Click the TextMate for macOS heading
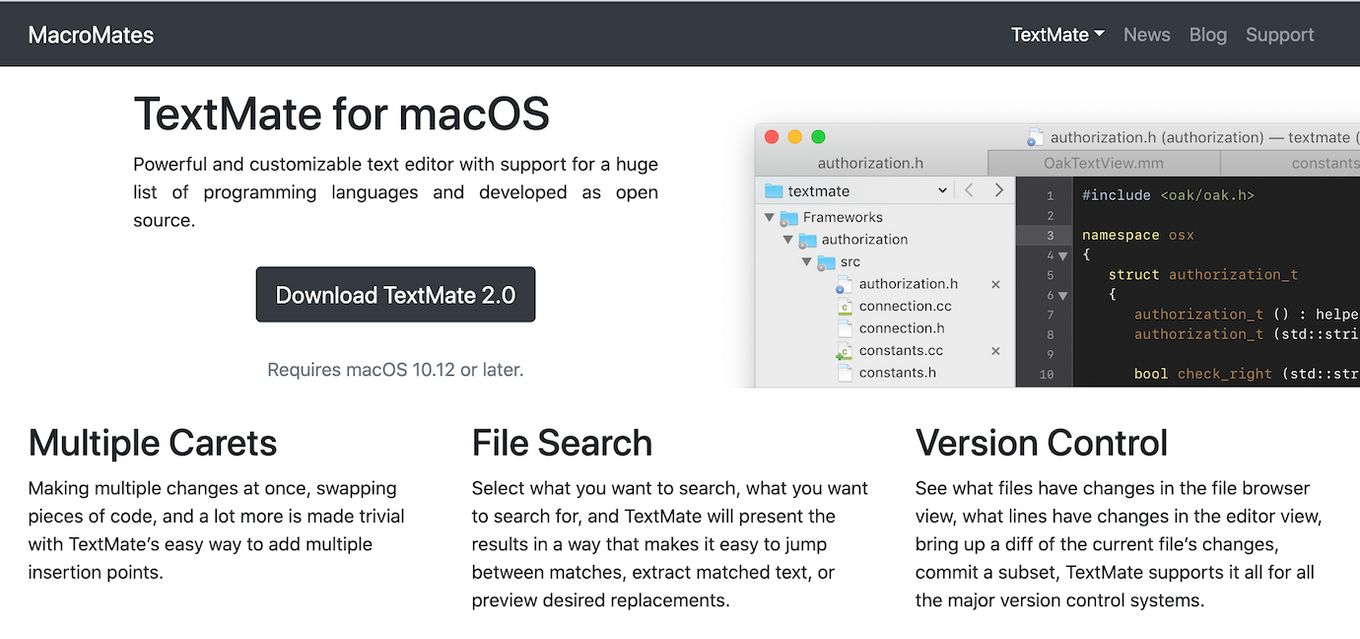Viewport: 1360px width, 639px height. [341, 113]
